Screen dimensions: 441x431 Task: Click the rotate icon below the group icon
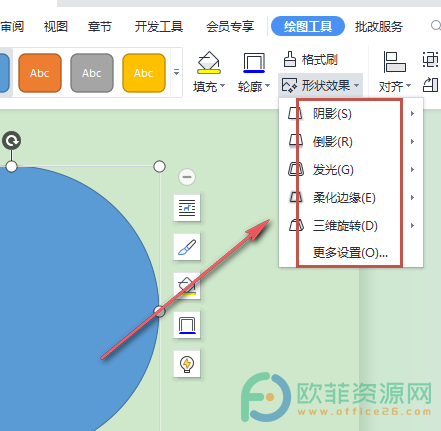(x=430, y=85)
